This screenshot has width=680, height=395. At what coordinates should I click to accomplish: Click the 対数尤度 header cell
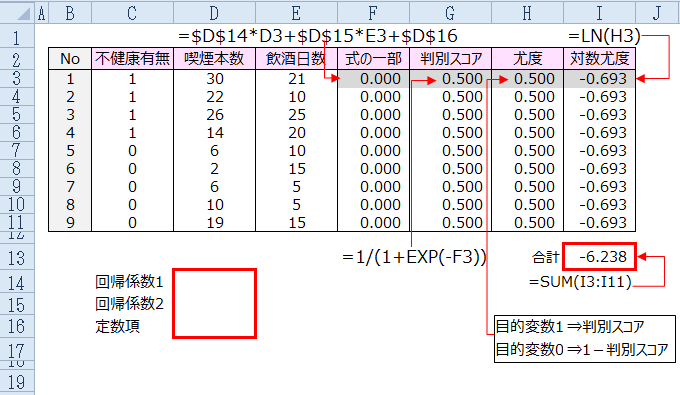(x=599, y=59)
